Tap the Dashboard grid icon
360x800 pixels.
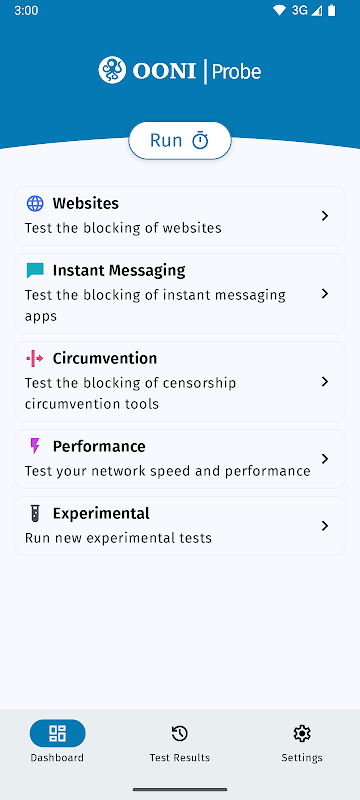[57, 734]
